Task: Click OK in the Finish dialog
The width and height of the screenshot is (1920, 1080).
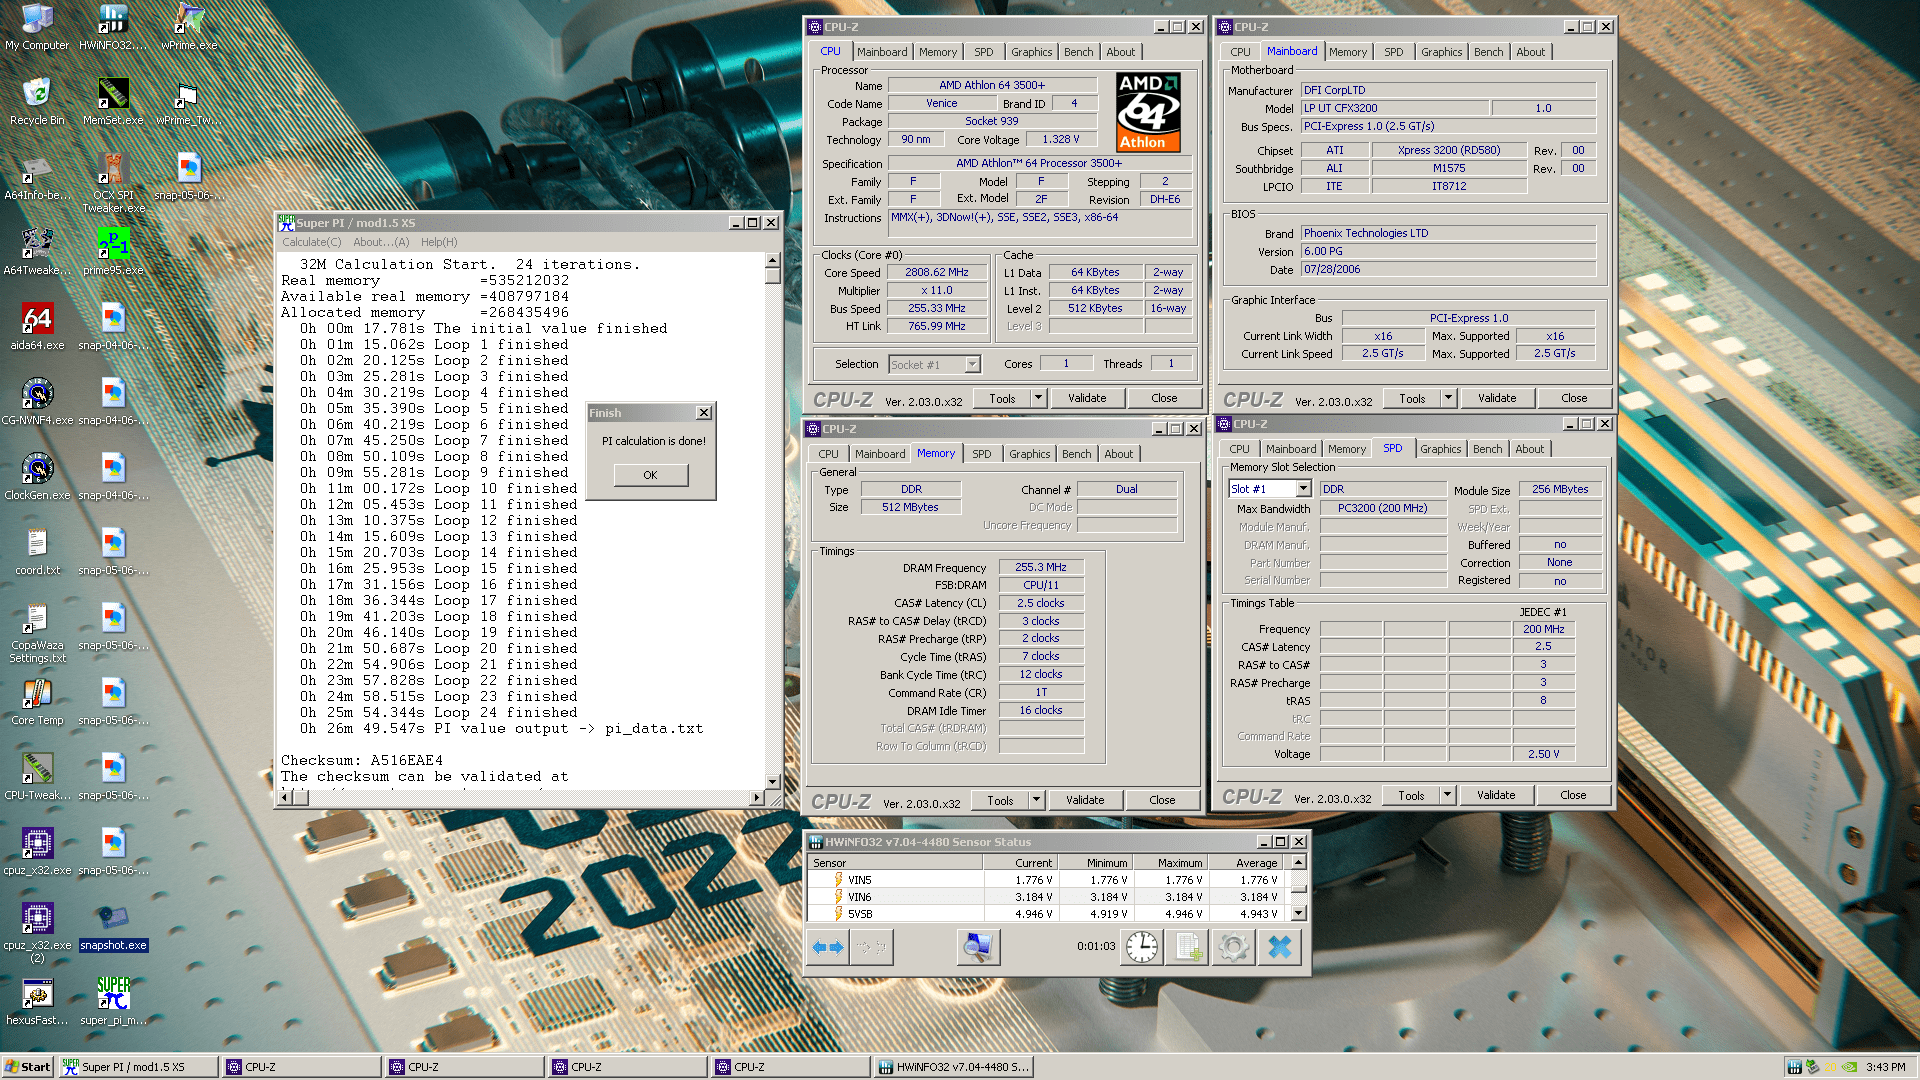Action: pyautogui.click(x=650, y=475)
